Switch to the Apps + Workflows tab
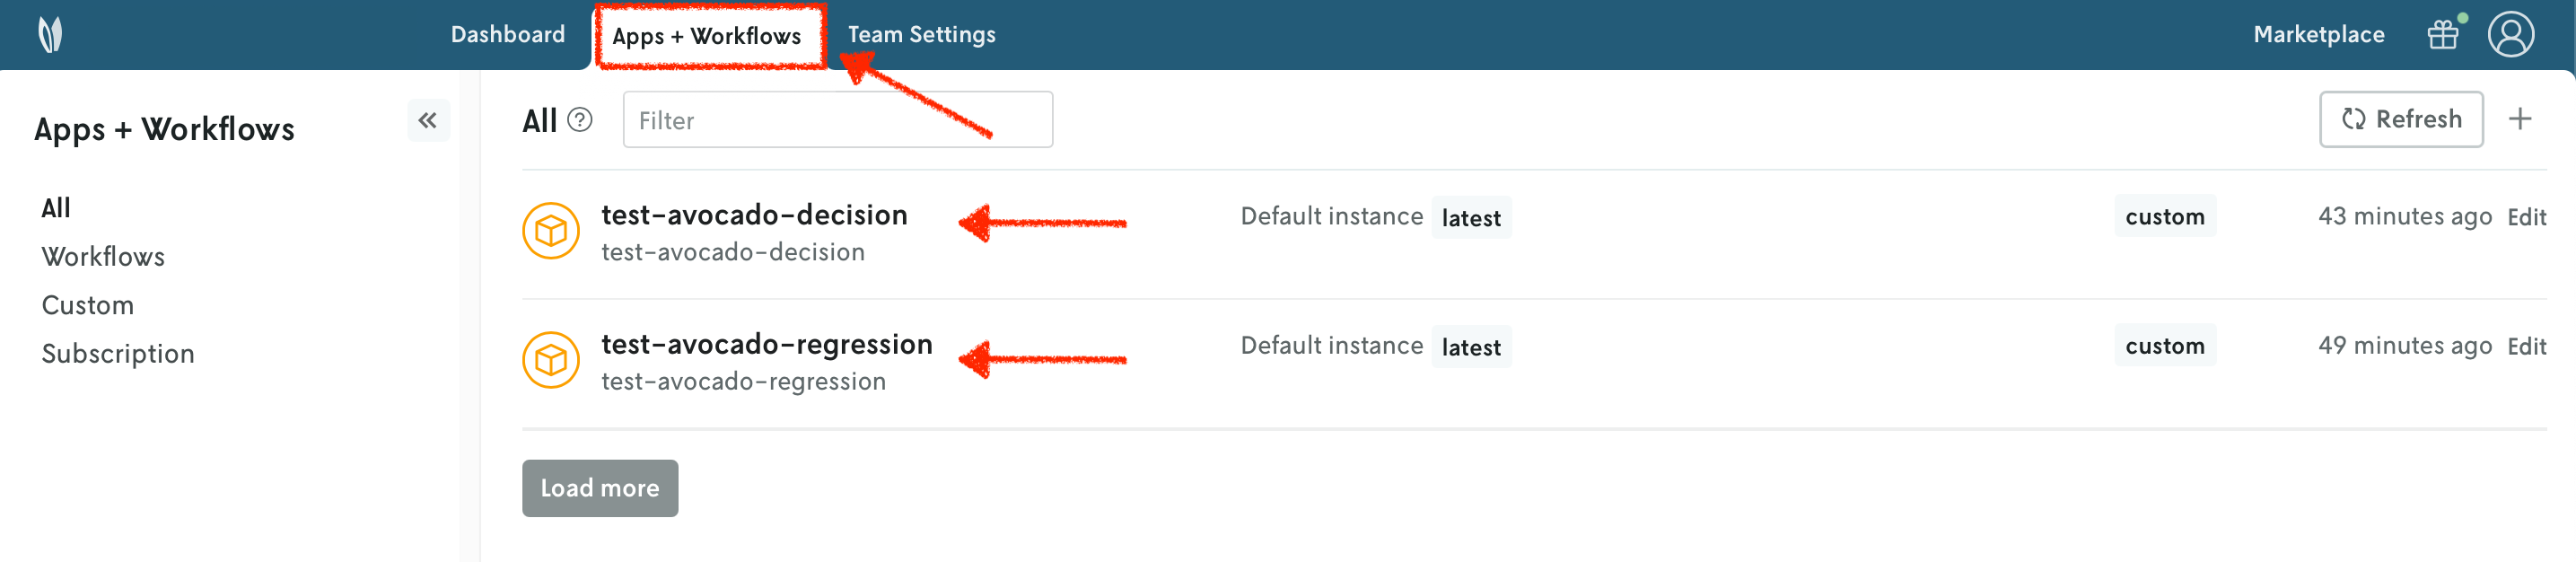The height and width of the screenshot is (562, 2576). (x=707, y=36)
